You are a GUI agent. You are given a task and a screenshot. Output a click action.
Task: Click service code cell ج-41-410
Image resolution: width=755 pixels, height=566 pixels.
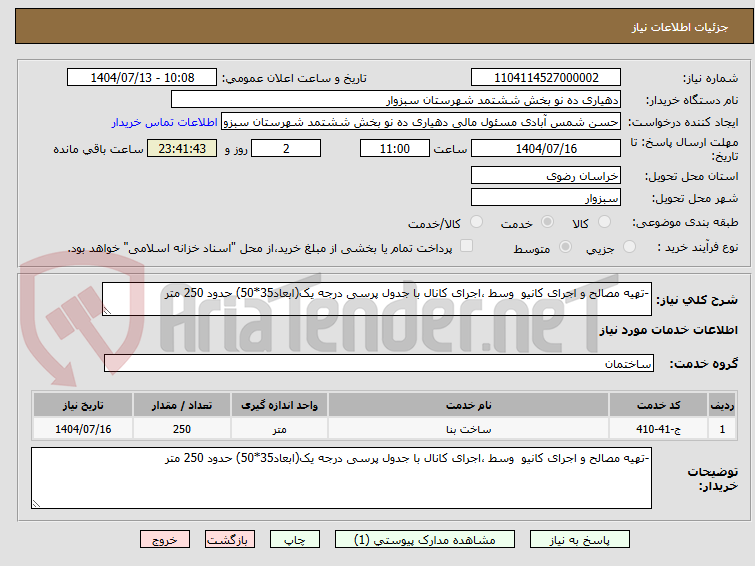pos(658,429)
